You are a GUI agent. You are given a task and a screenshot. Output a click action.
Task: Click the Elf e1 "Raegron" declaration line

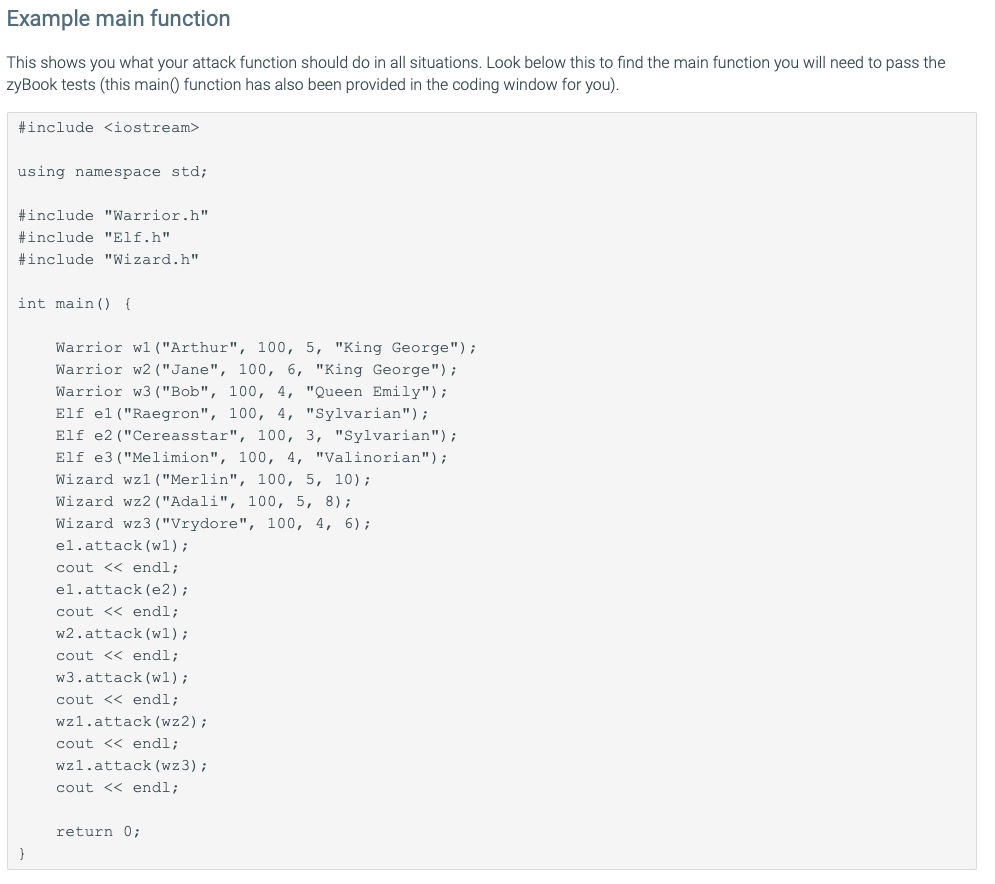coord(242,414)
